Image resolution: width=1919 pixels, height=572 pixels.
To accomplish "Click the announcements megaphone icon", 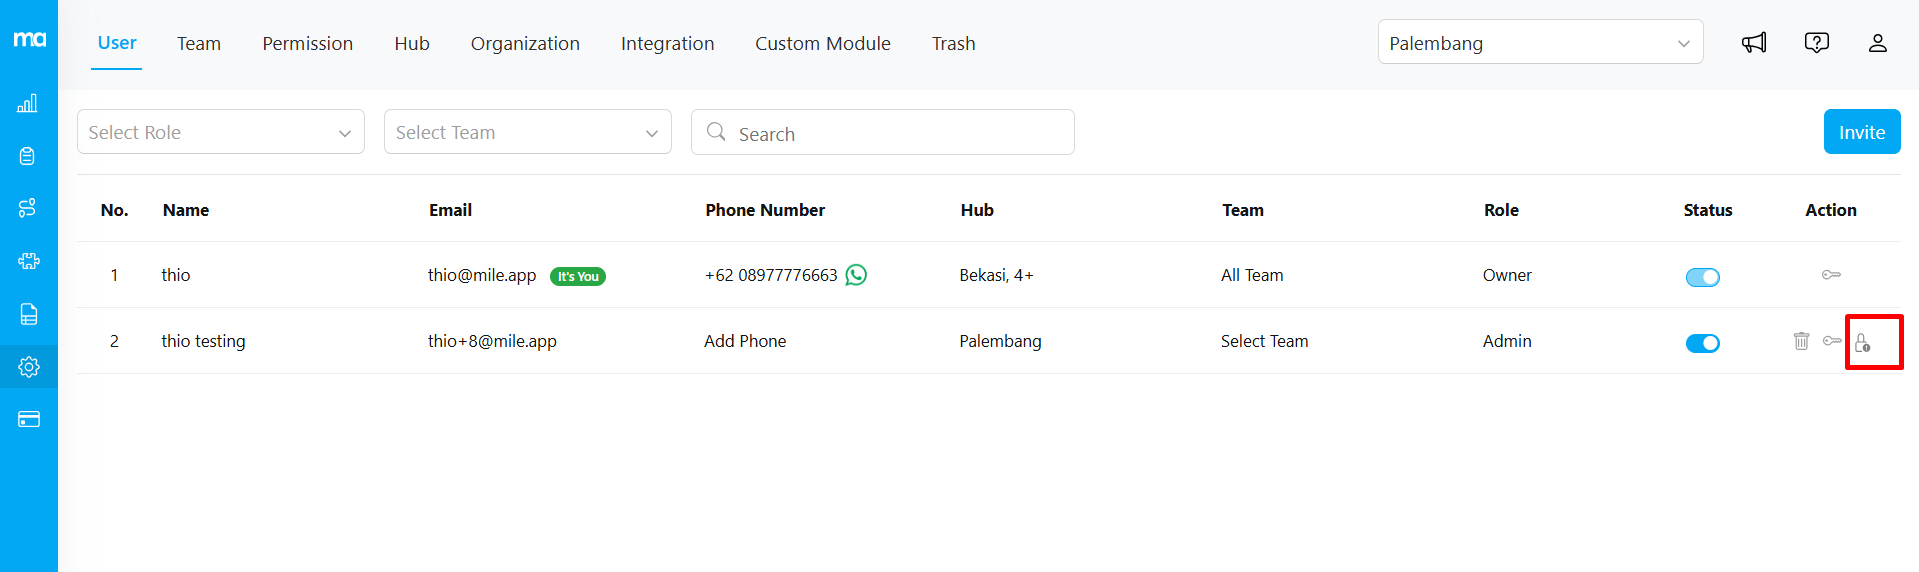I will coord(1754,43).
